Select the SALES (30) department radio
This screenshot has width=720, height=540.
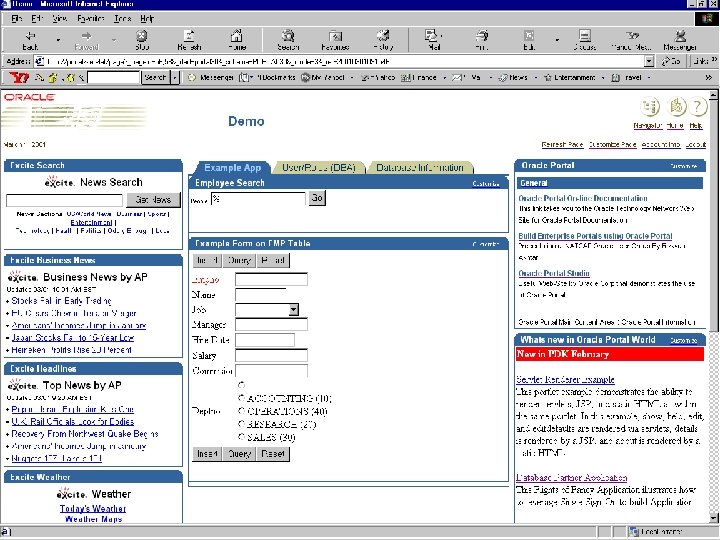242,437
